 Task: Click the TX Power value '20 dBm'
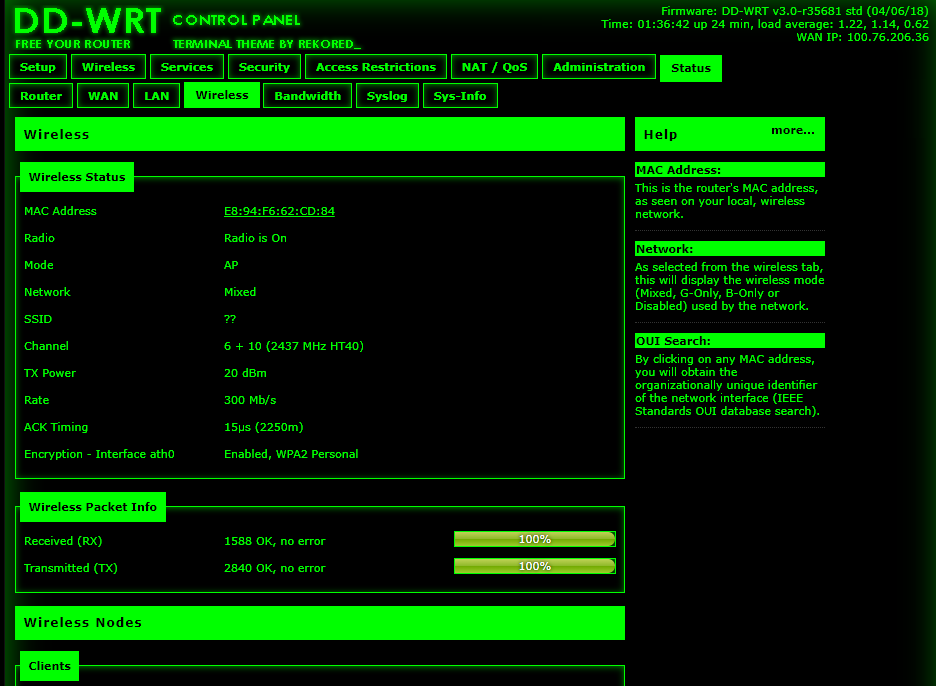click(245, 373)
